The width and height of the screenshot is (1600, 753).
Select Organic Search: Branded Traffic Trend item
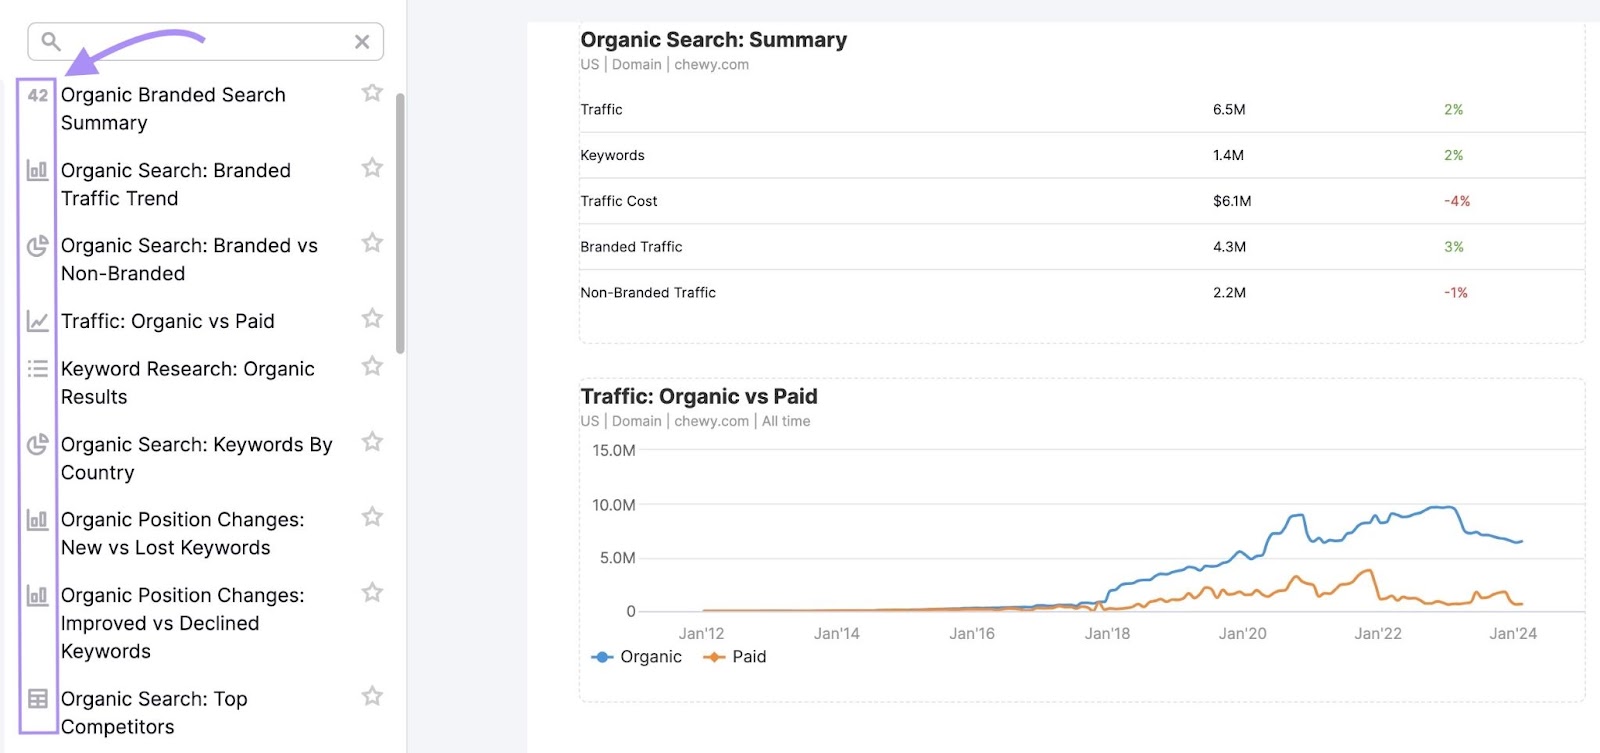coord(176,184)
